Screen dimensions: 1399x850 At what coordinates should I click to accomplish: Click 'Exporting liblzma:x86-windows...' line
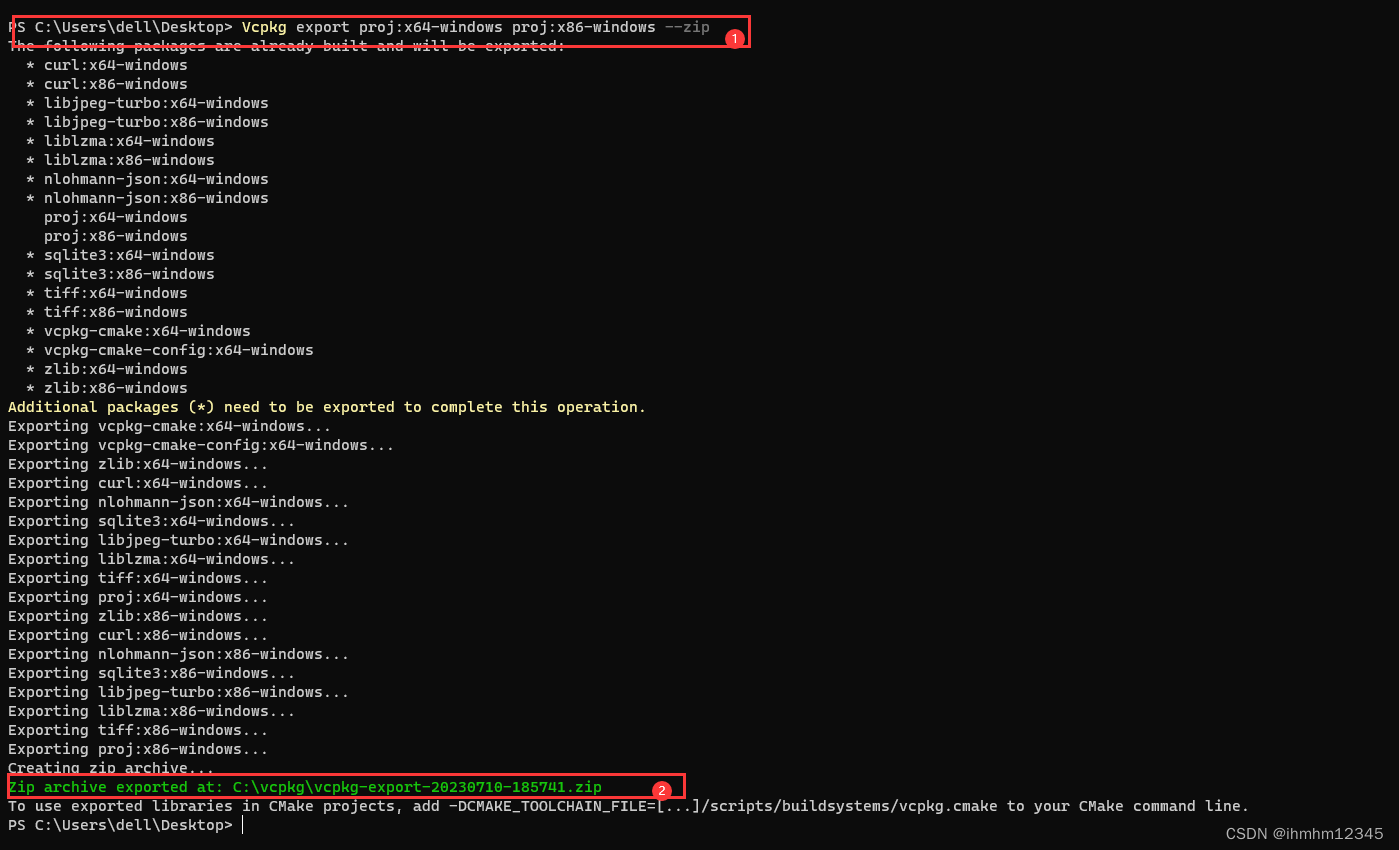[x=152, y=711]
